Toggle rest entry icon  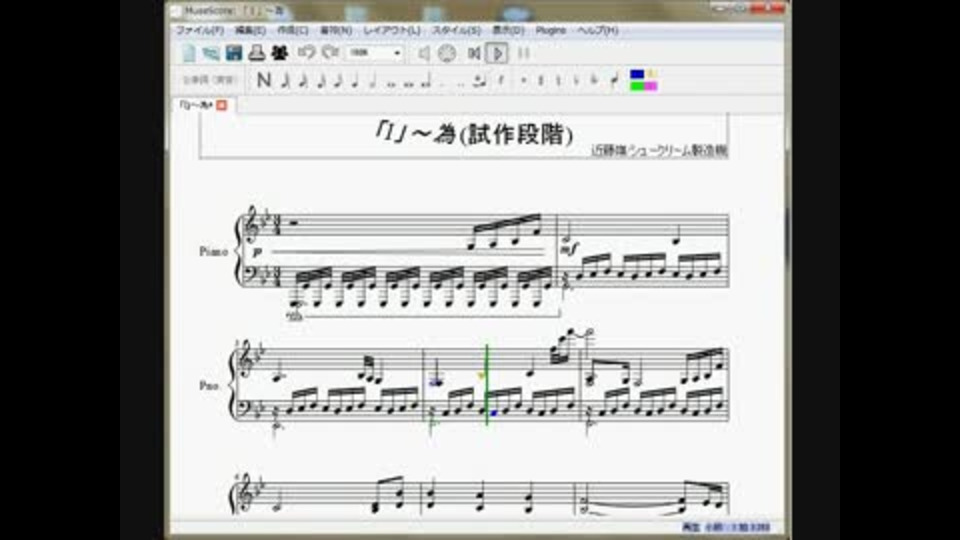(501, 80)
